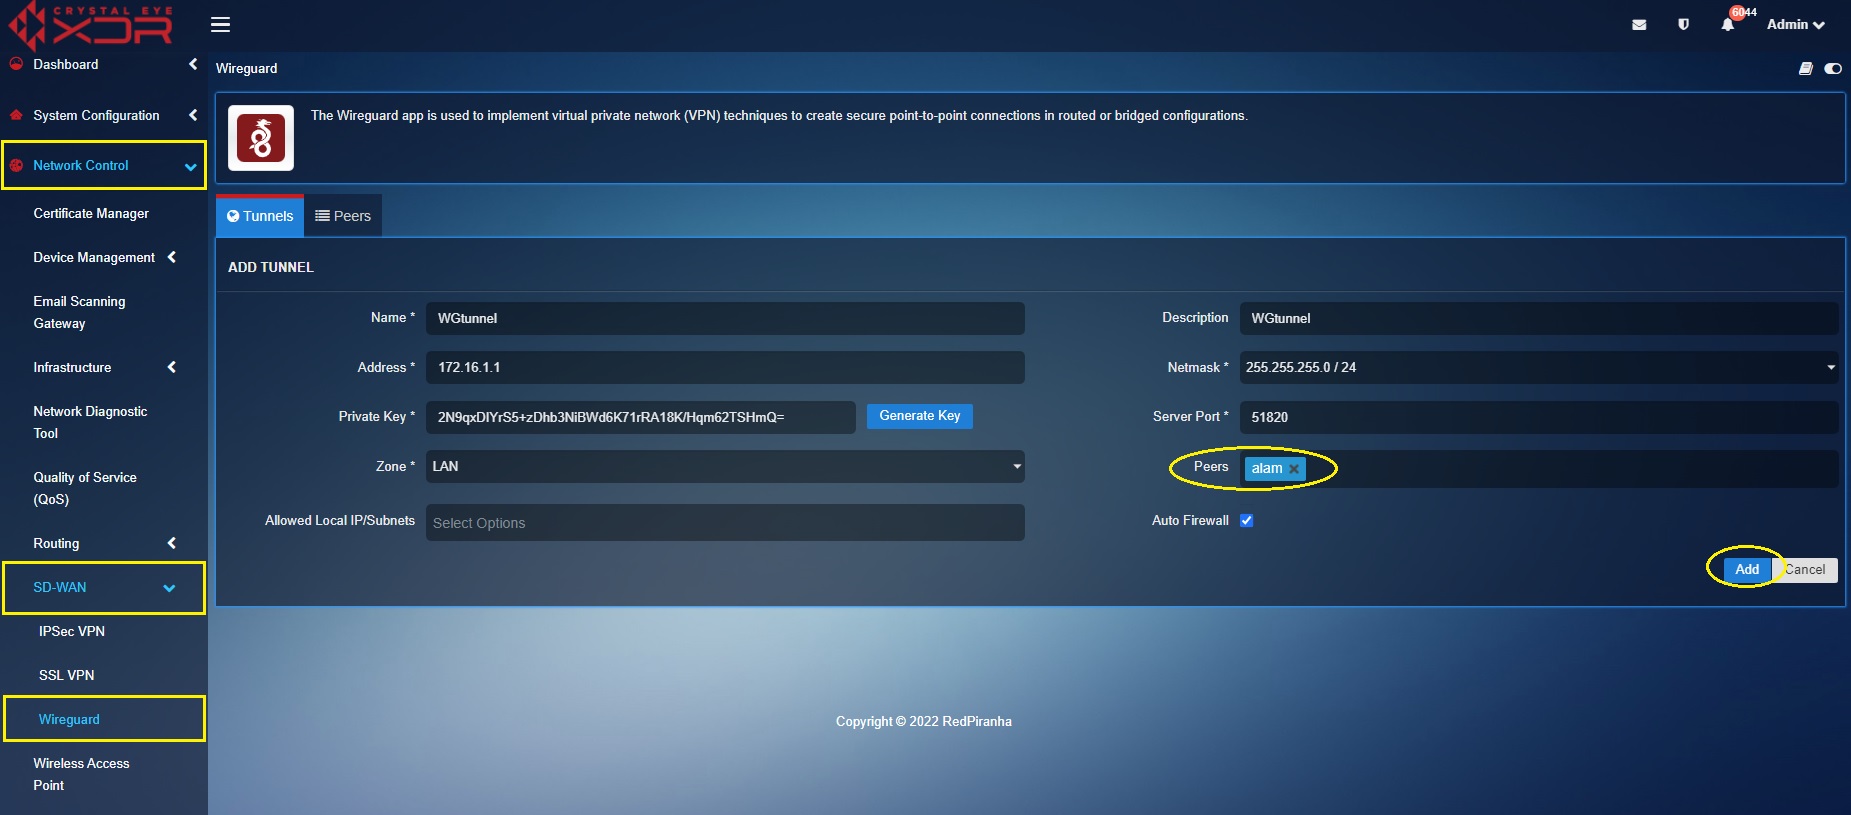
Task: Click the Wireguard dragon app icon
Action: tap(261, 138)
